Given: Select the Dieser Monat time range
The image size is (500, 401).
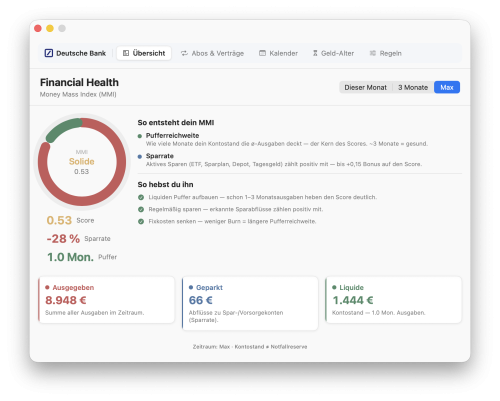Looking at the screenshot, I should click(366, 87).
